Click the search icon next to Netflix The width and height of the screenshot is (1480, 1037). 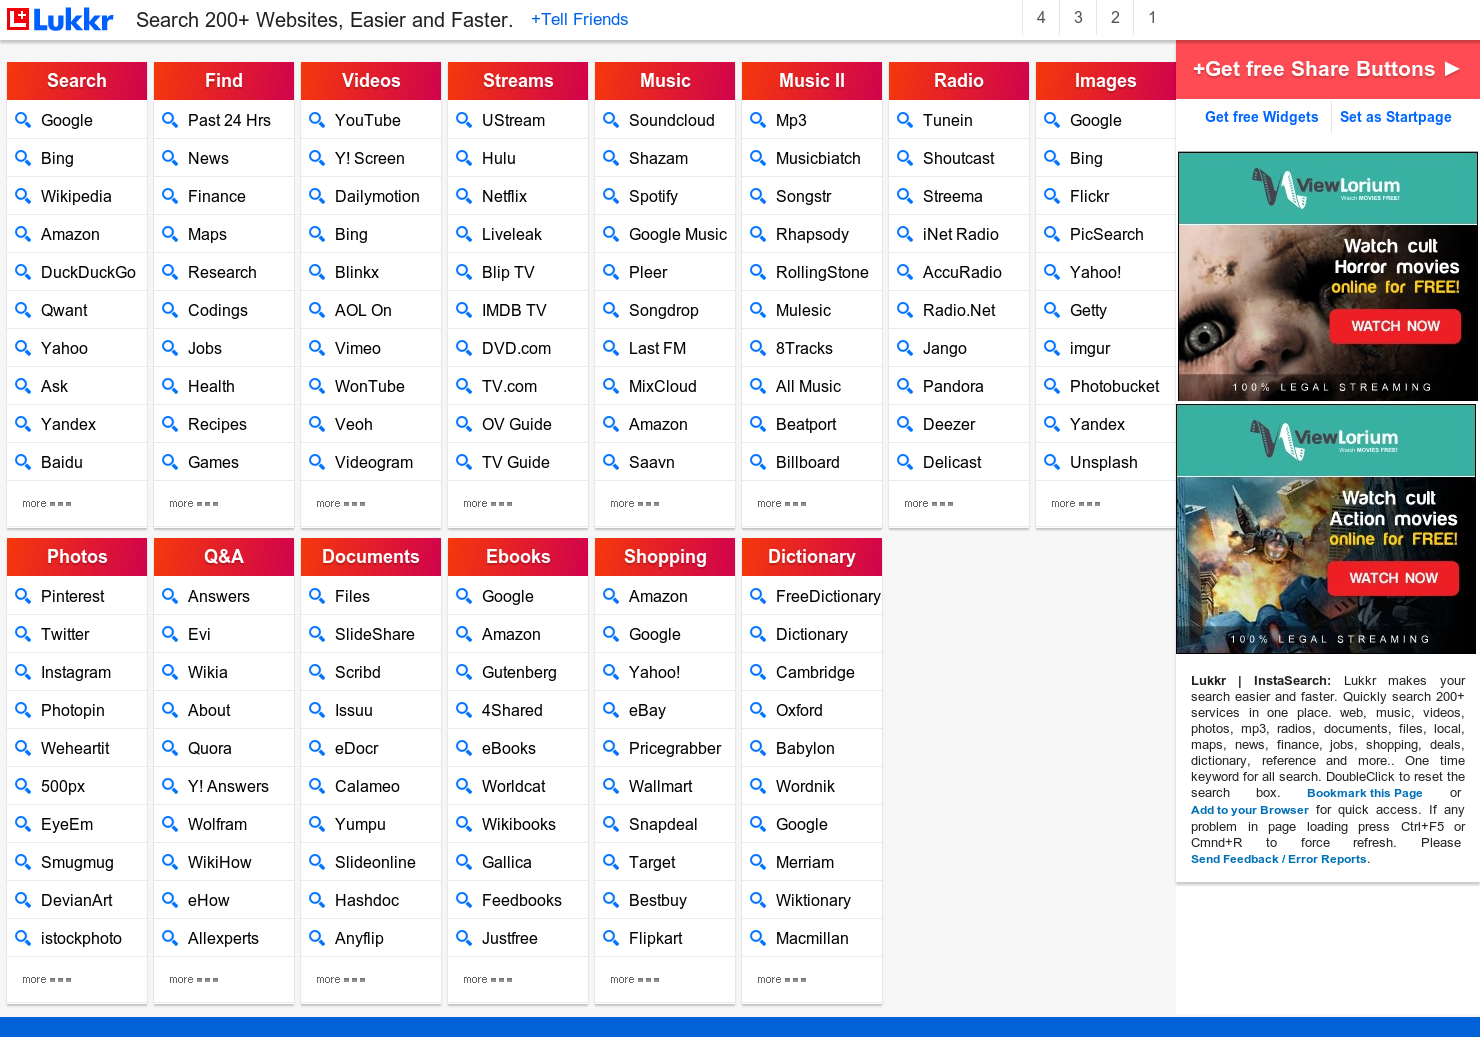tap(464, 196)
